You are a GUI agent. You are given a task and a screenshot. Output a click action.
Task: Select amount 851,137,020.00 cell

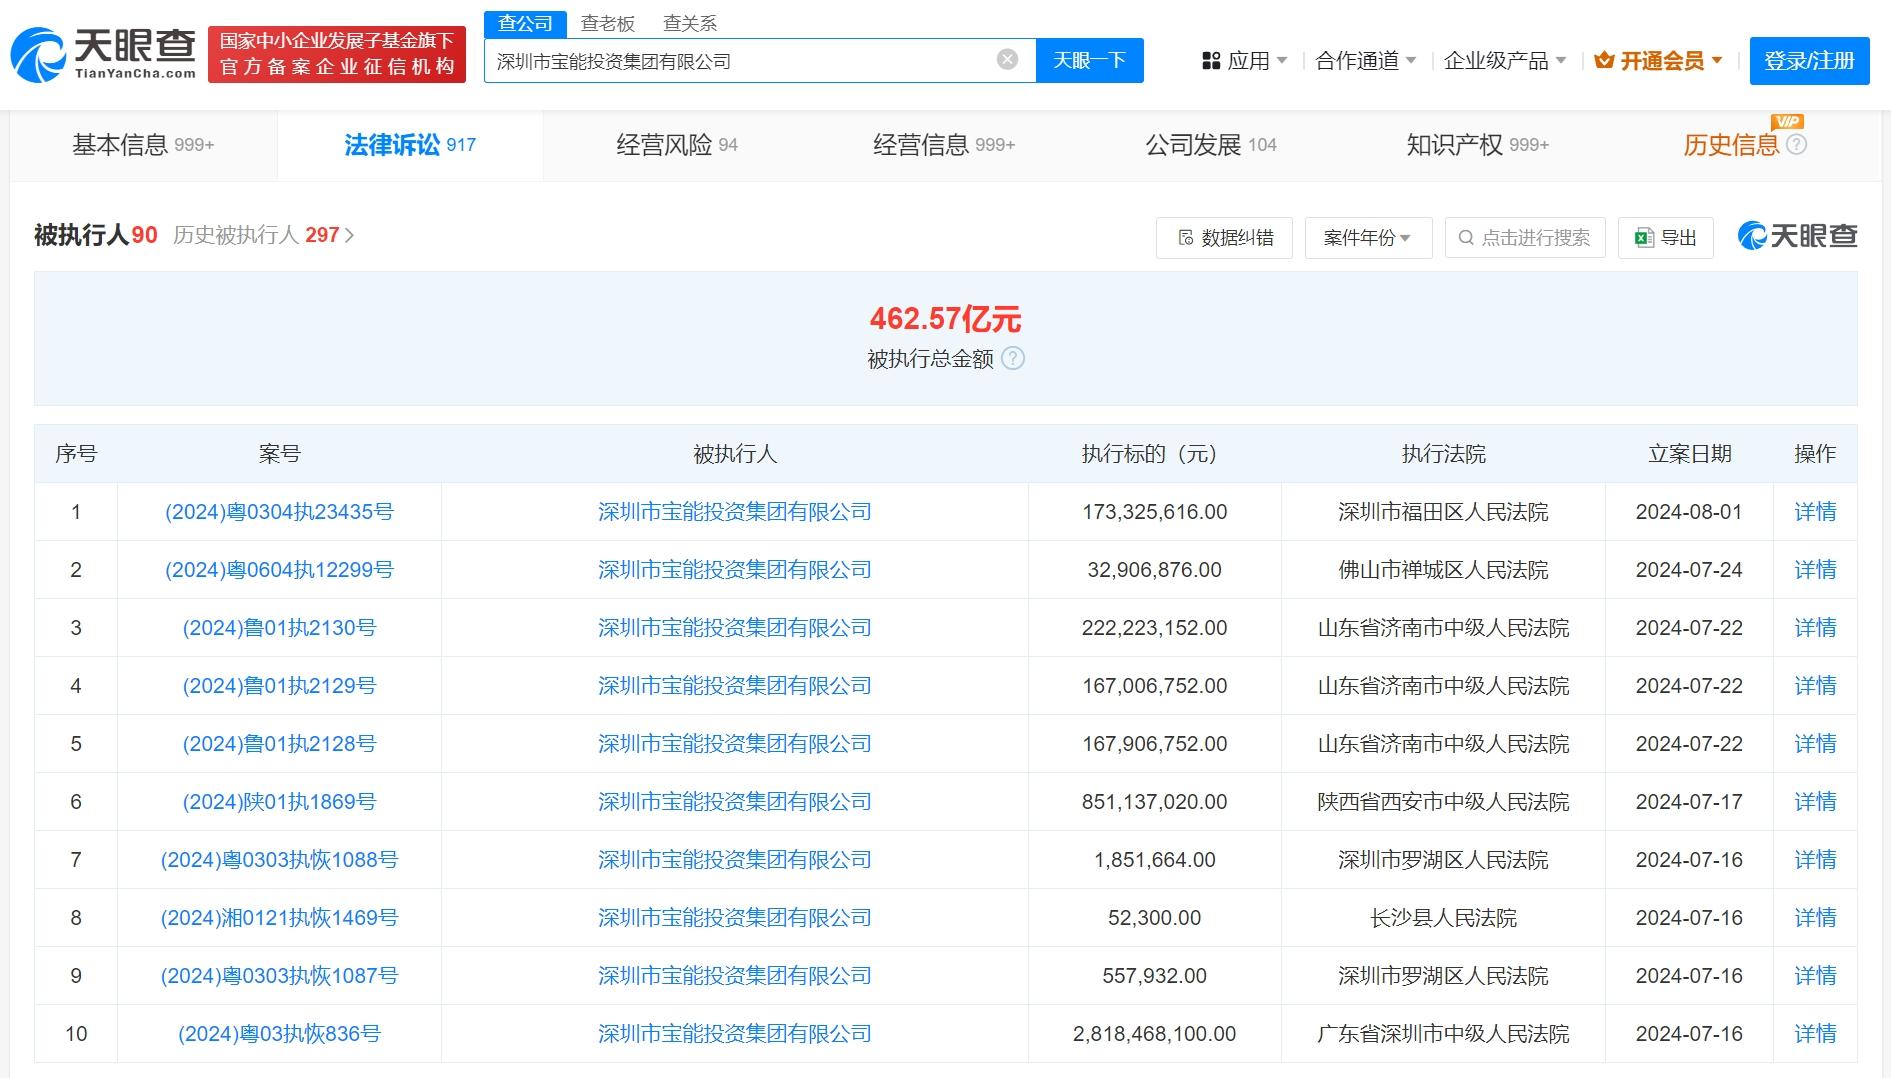click(x=1155, y=802)
